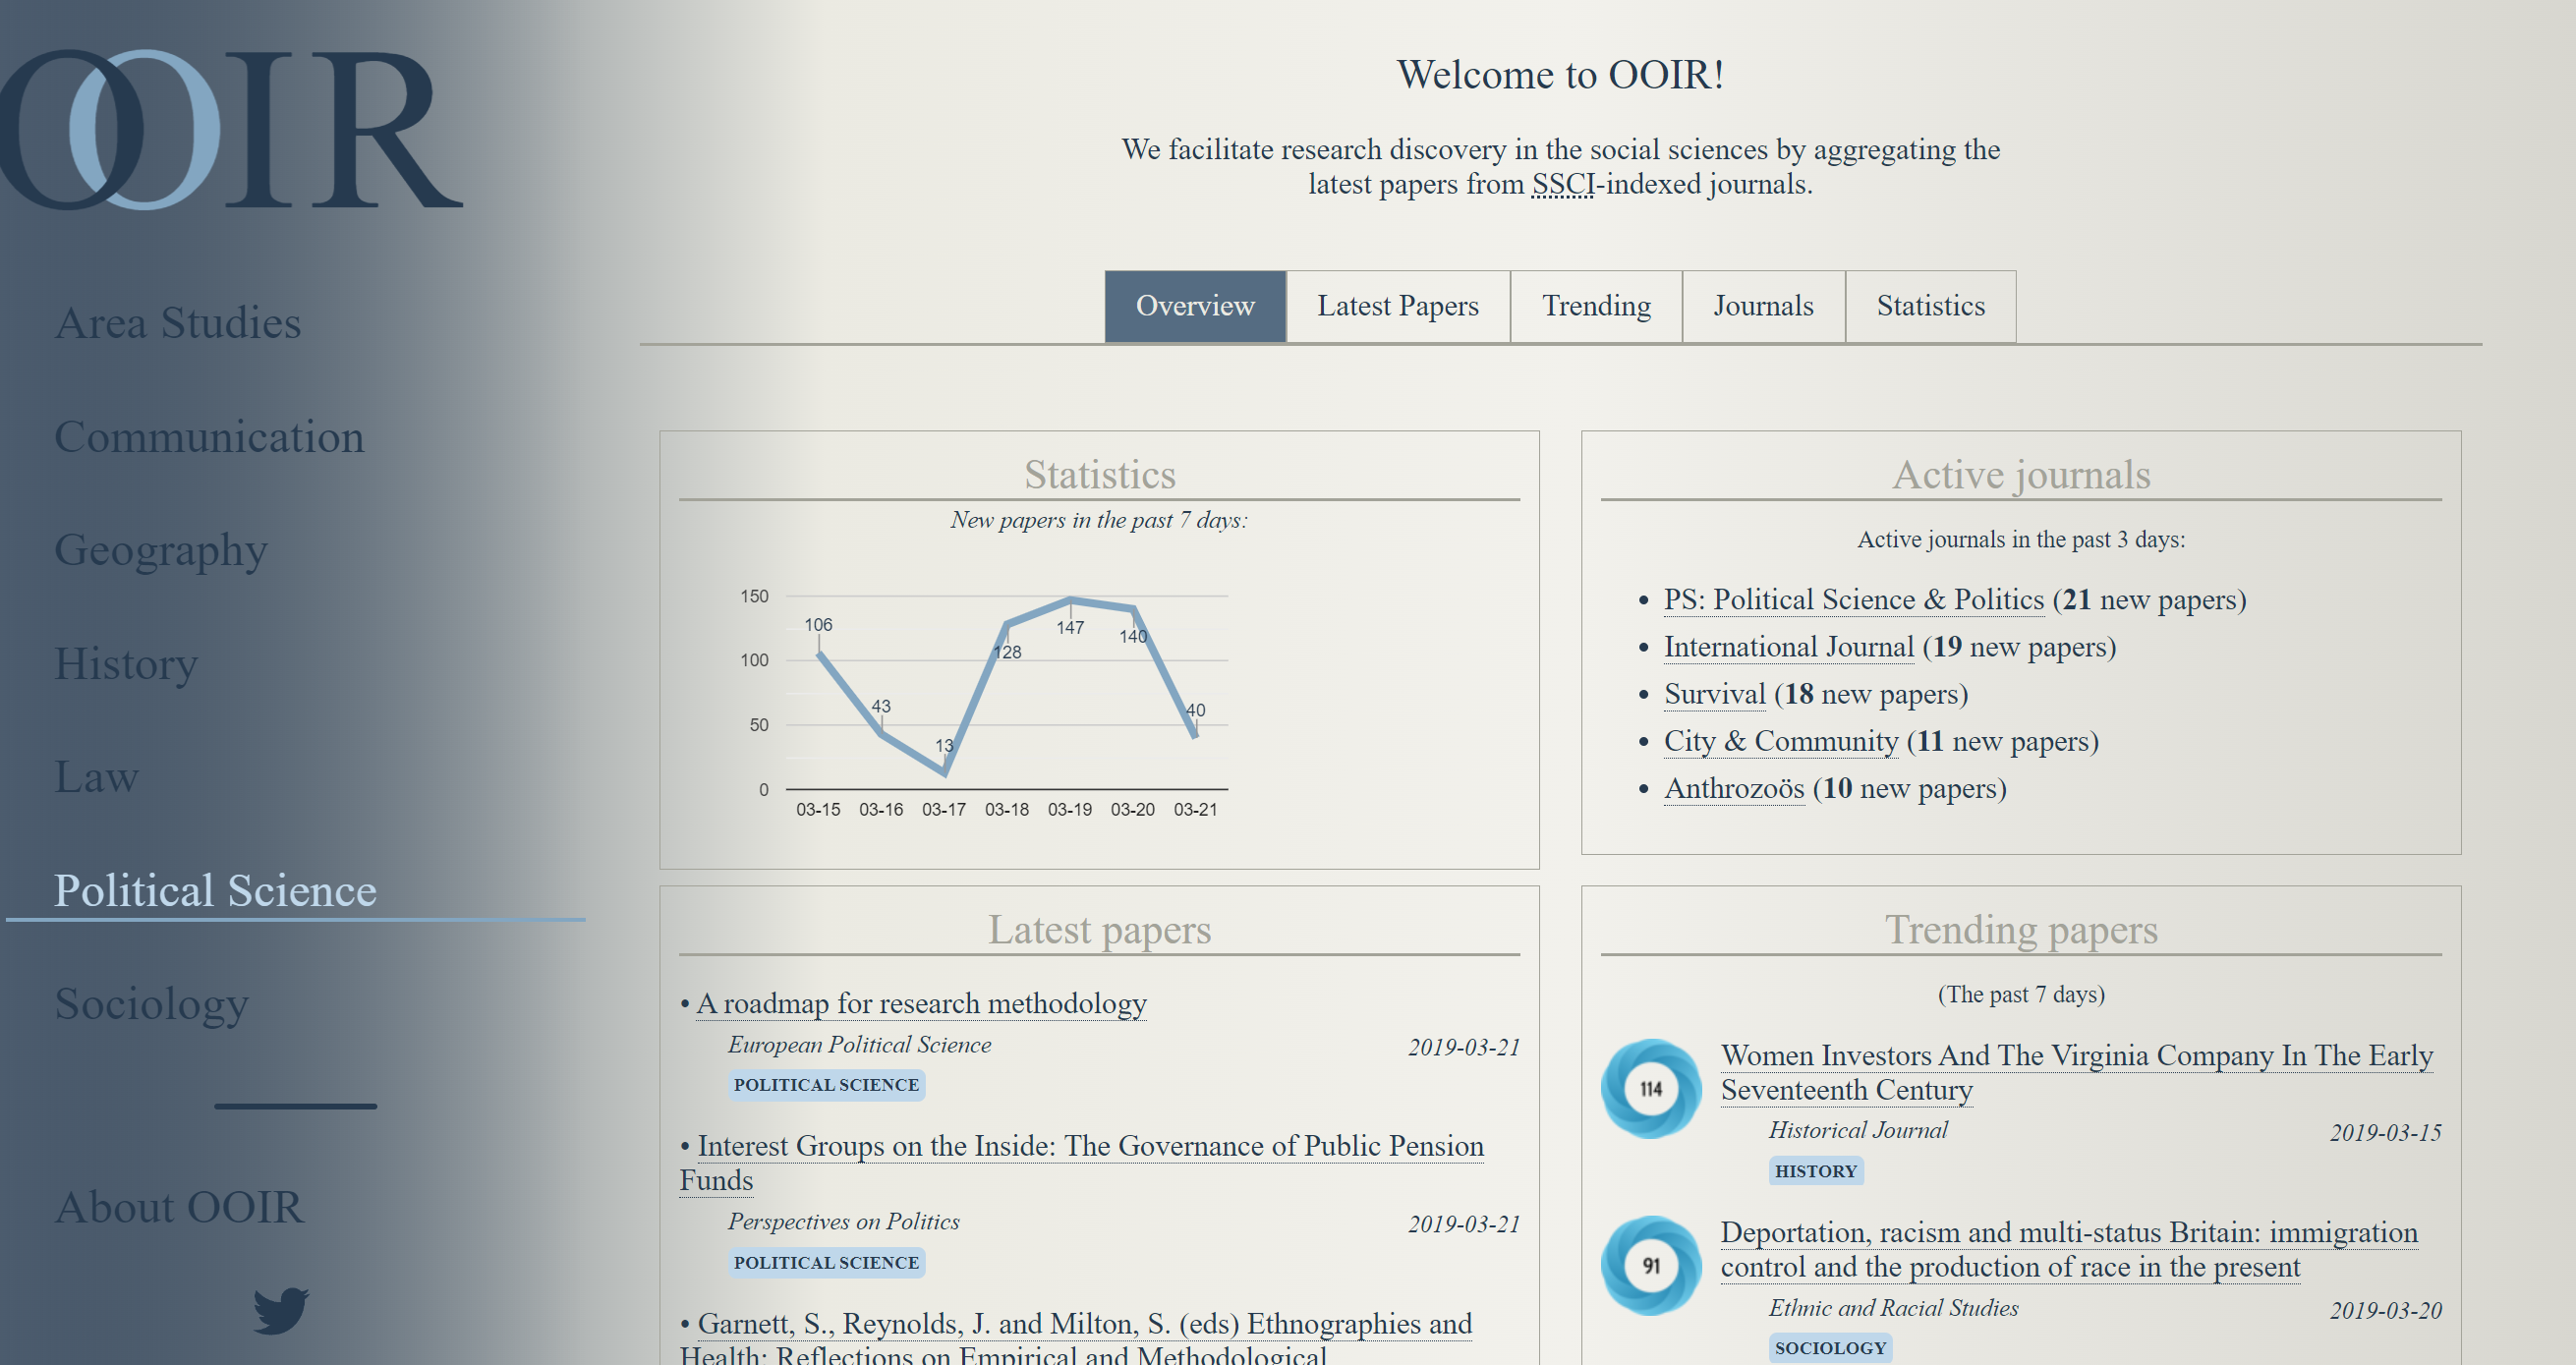The height and width of the screenshot is (1365, 2576).
Task: Click the 'Active journals' panel heading
Action: [x=2021, y=475]
